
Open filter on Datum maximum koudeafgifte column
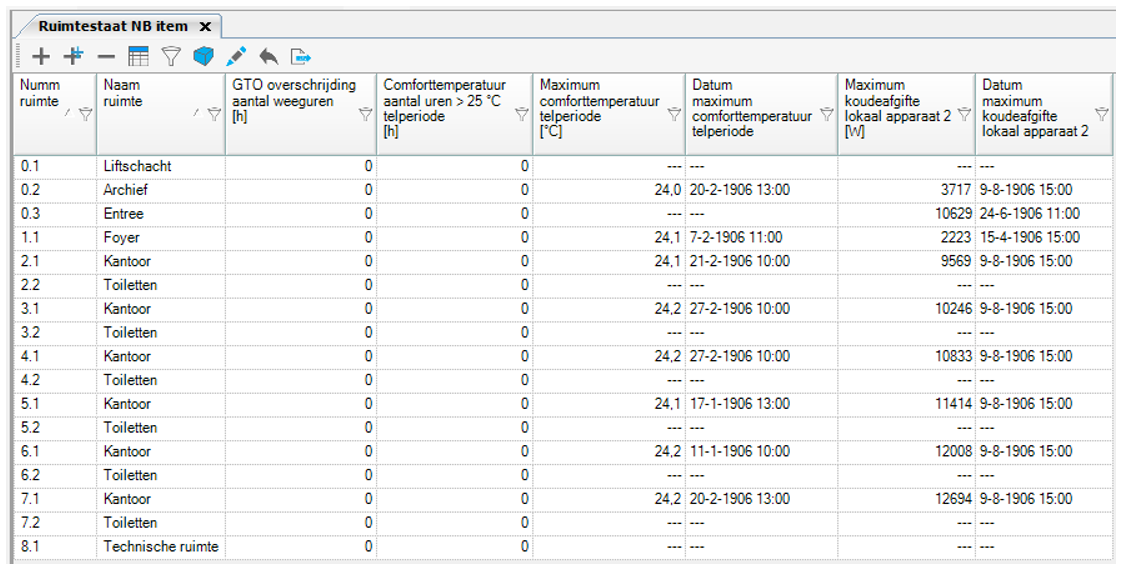click(x=1101, y=115)
